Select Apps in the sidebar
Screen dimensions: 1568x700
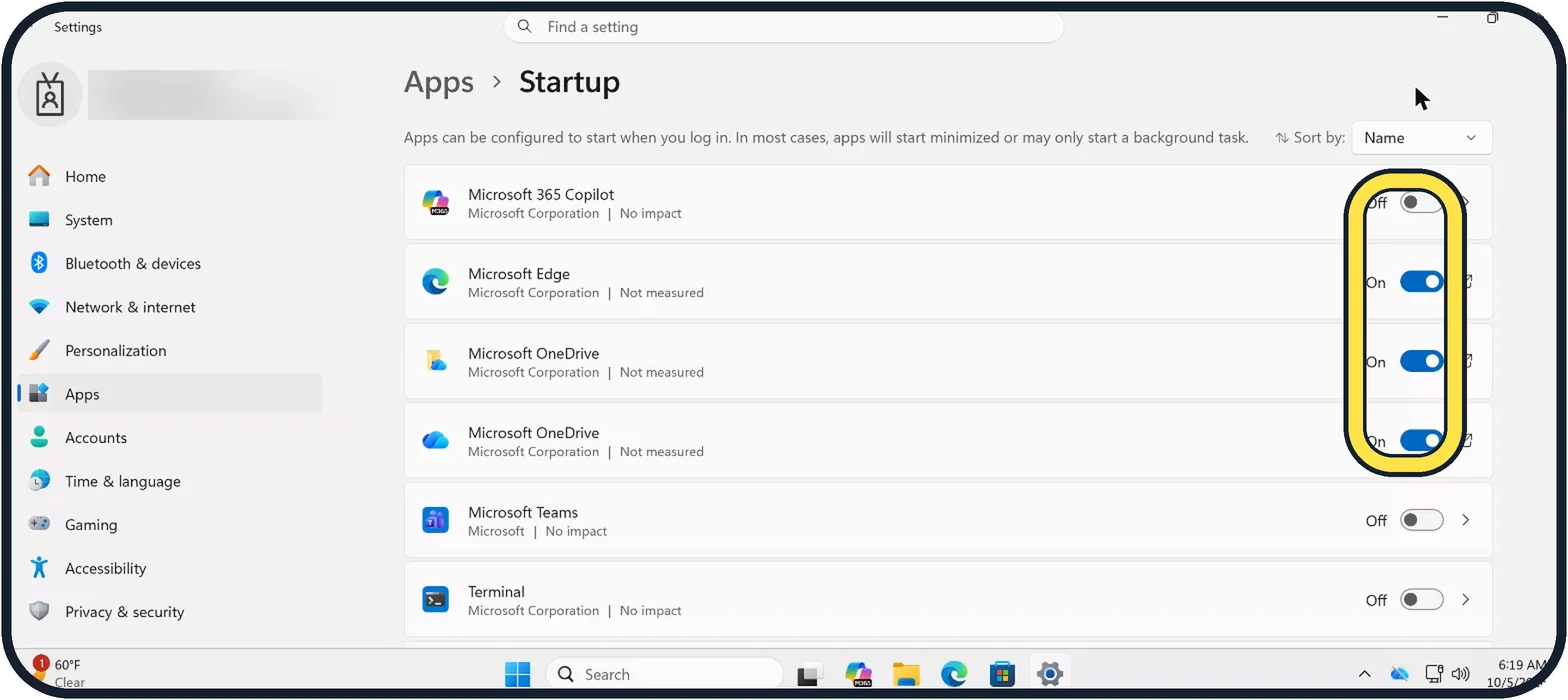pyautogui.click(x=170, y=394)
